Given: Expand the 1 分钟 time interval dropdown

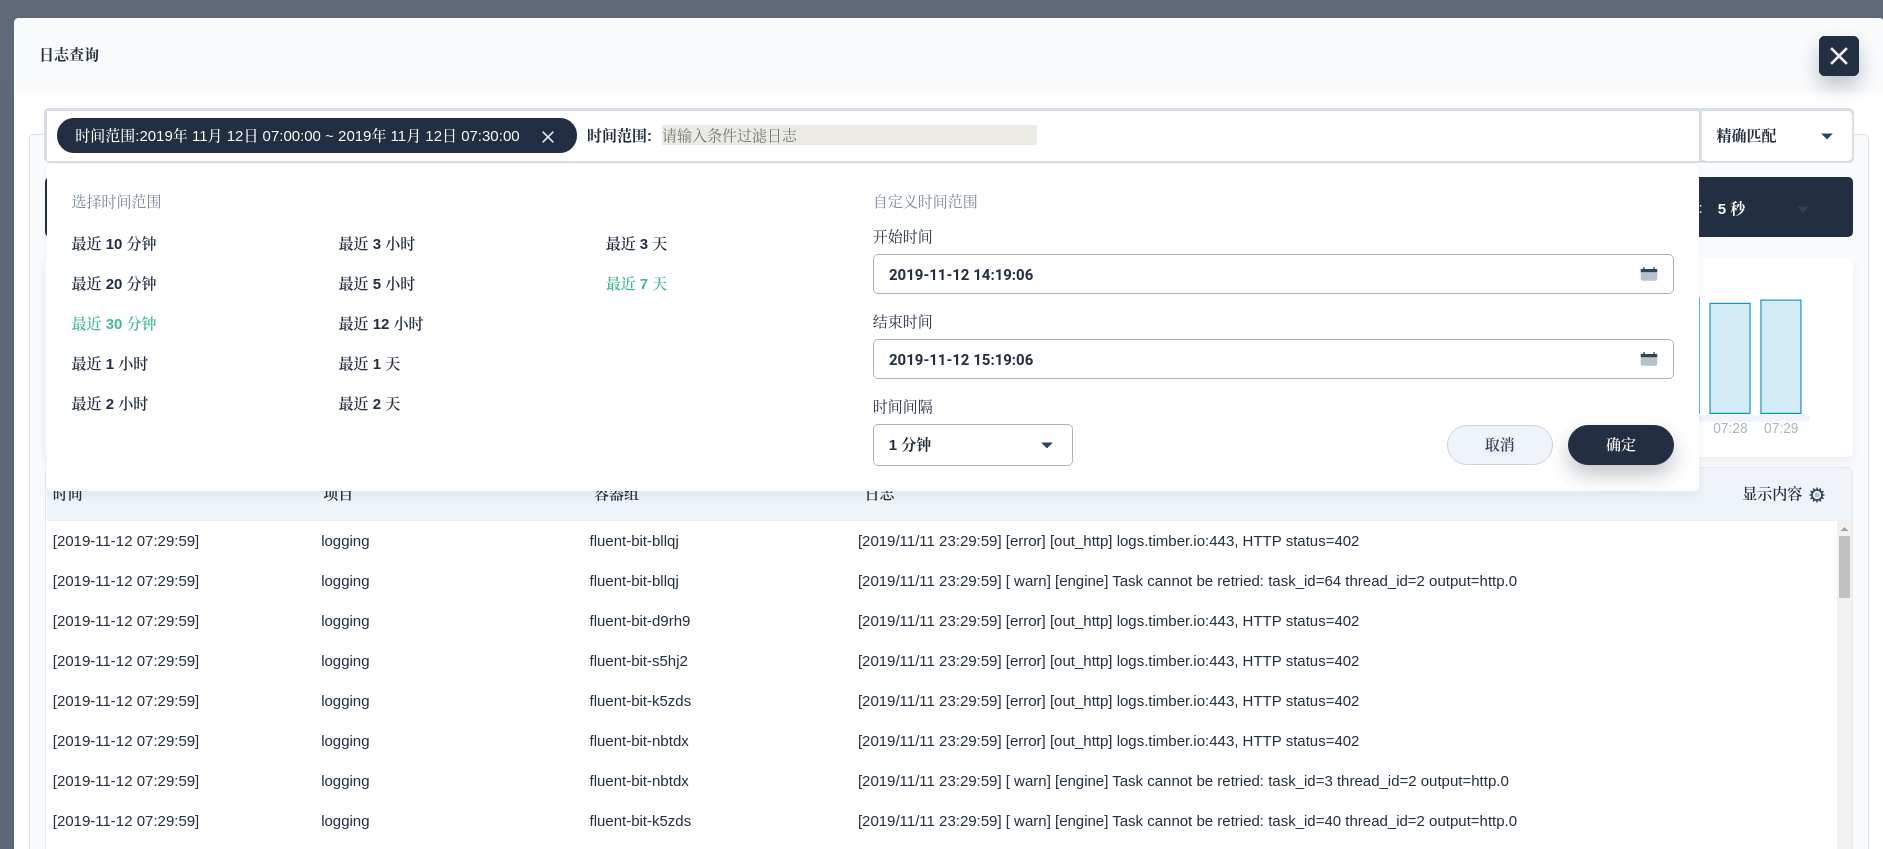Looking at the screenshot, I should coord(973,445).
